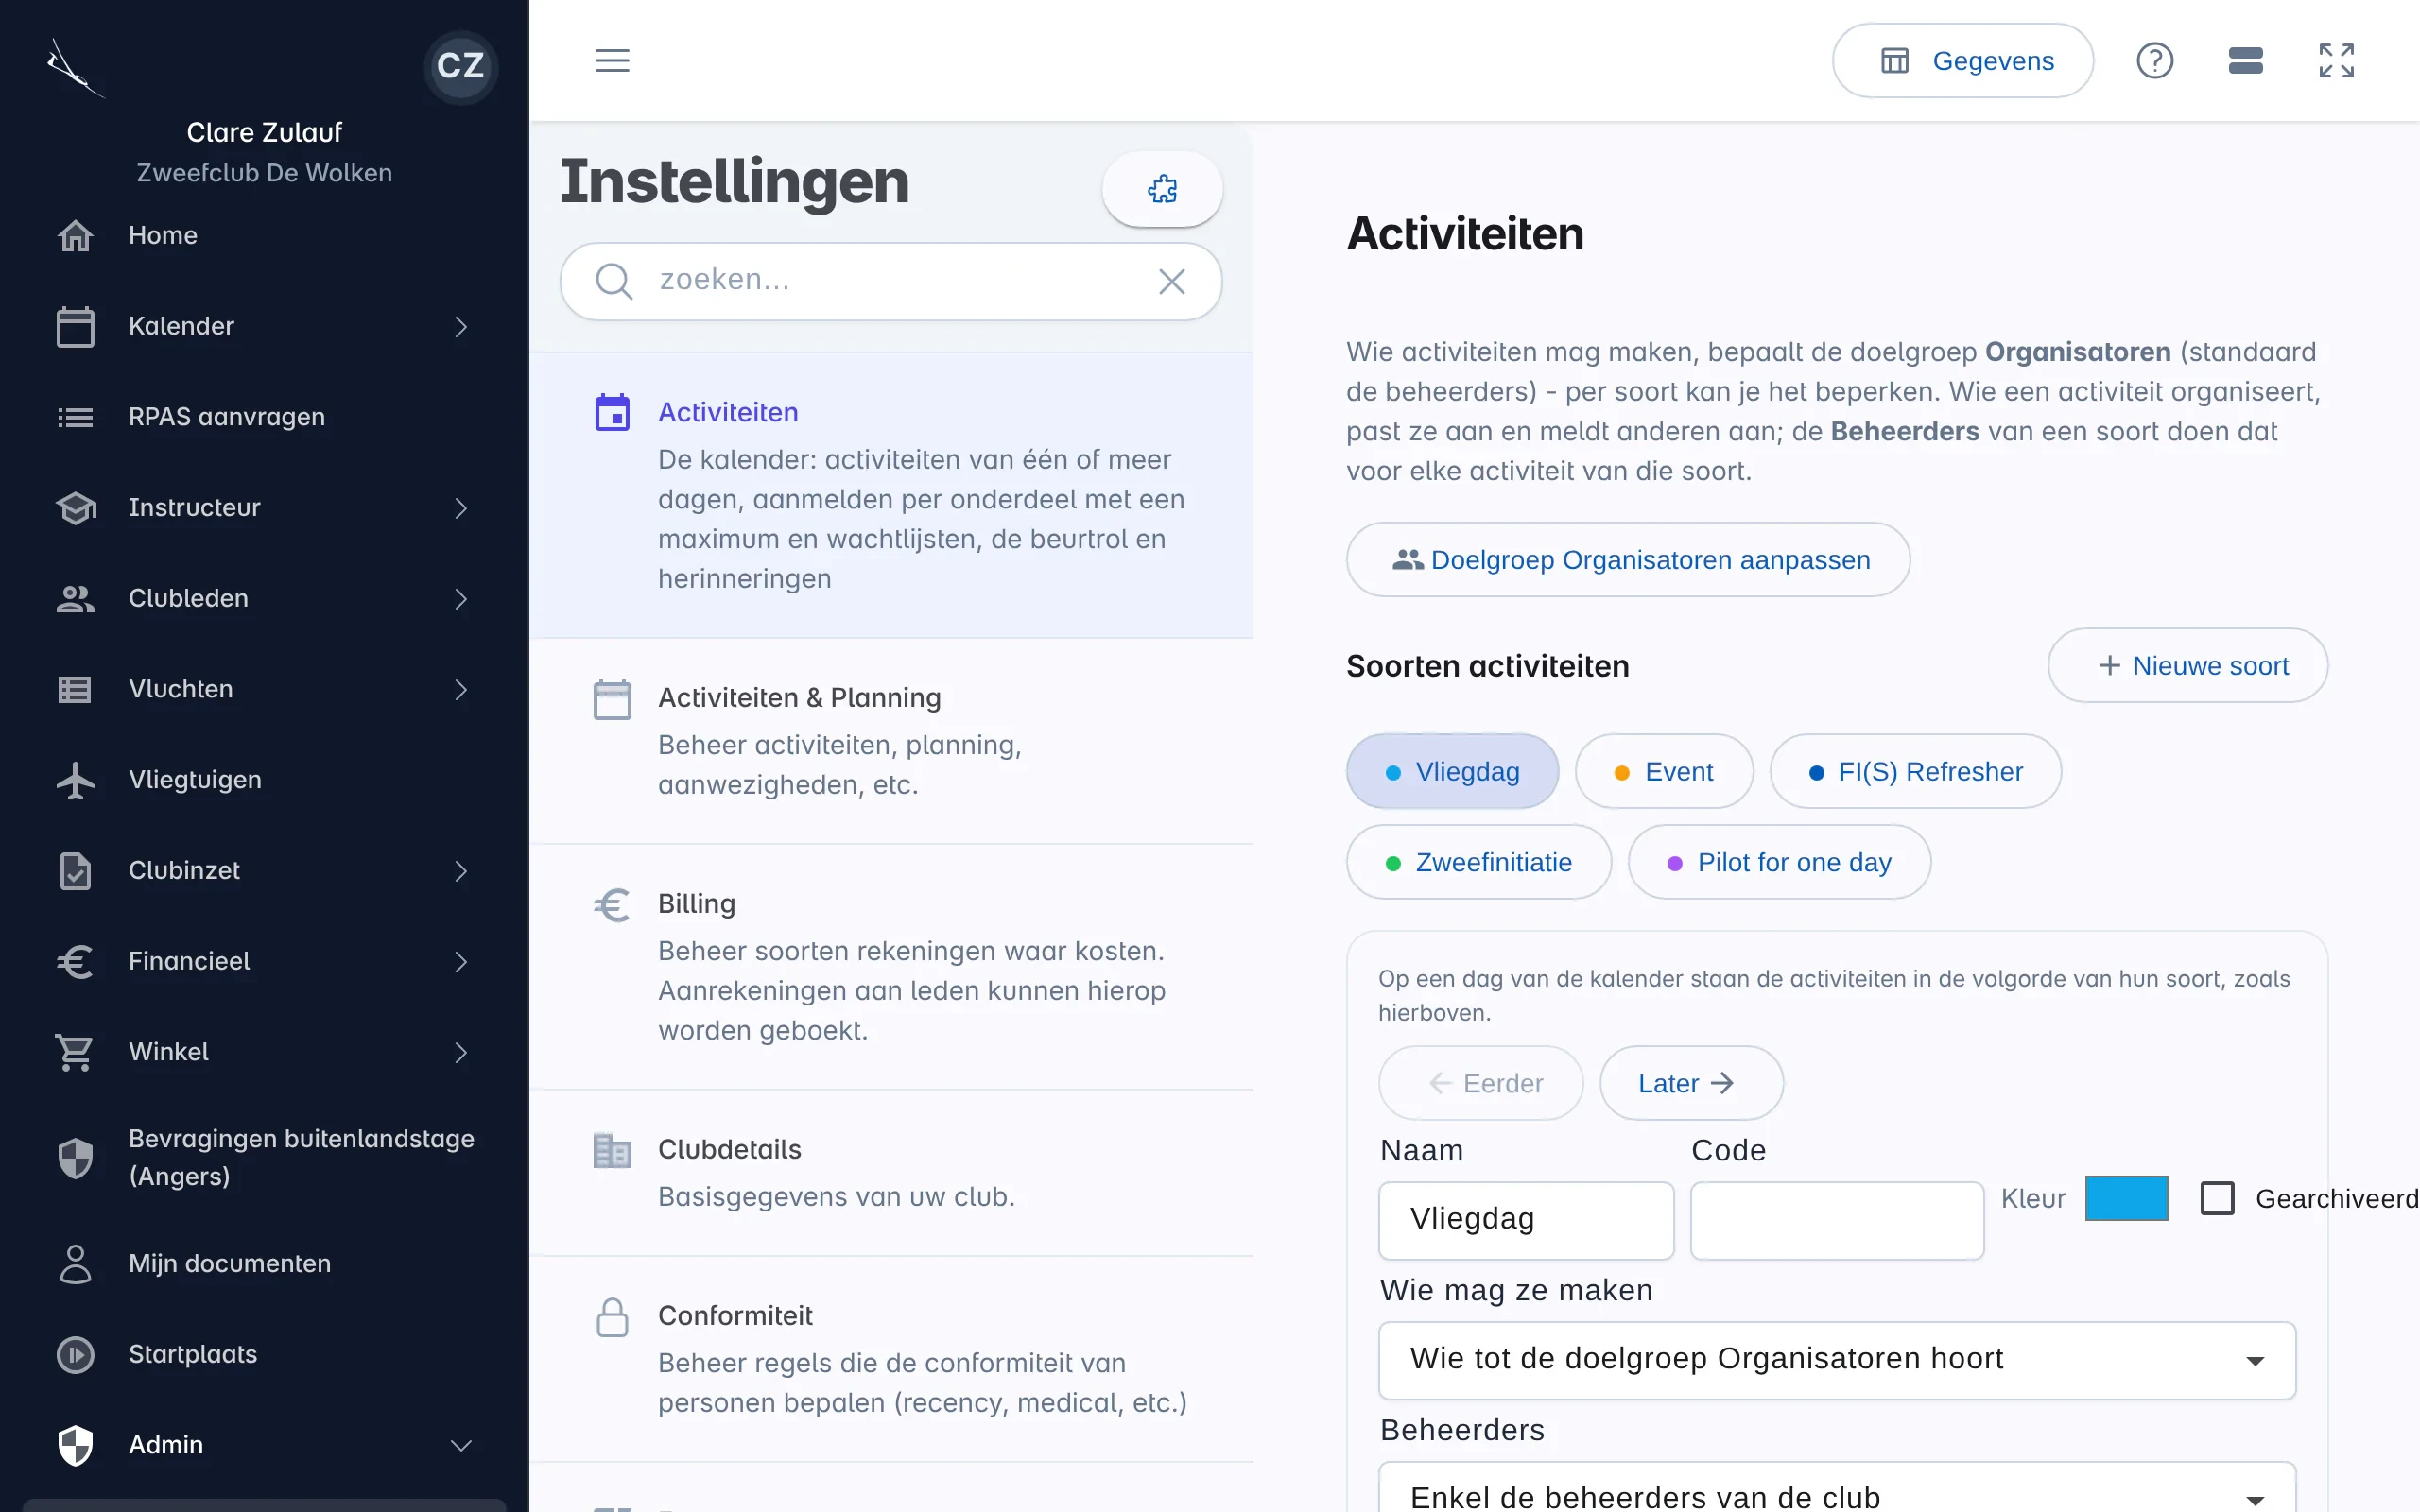Click the Winkel shopping cart icon

(75, 1052)
